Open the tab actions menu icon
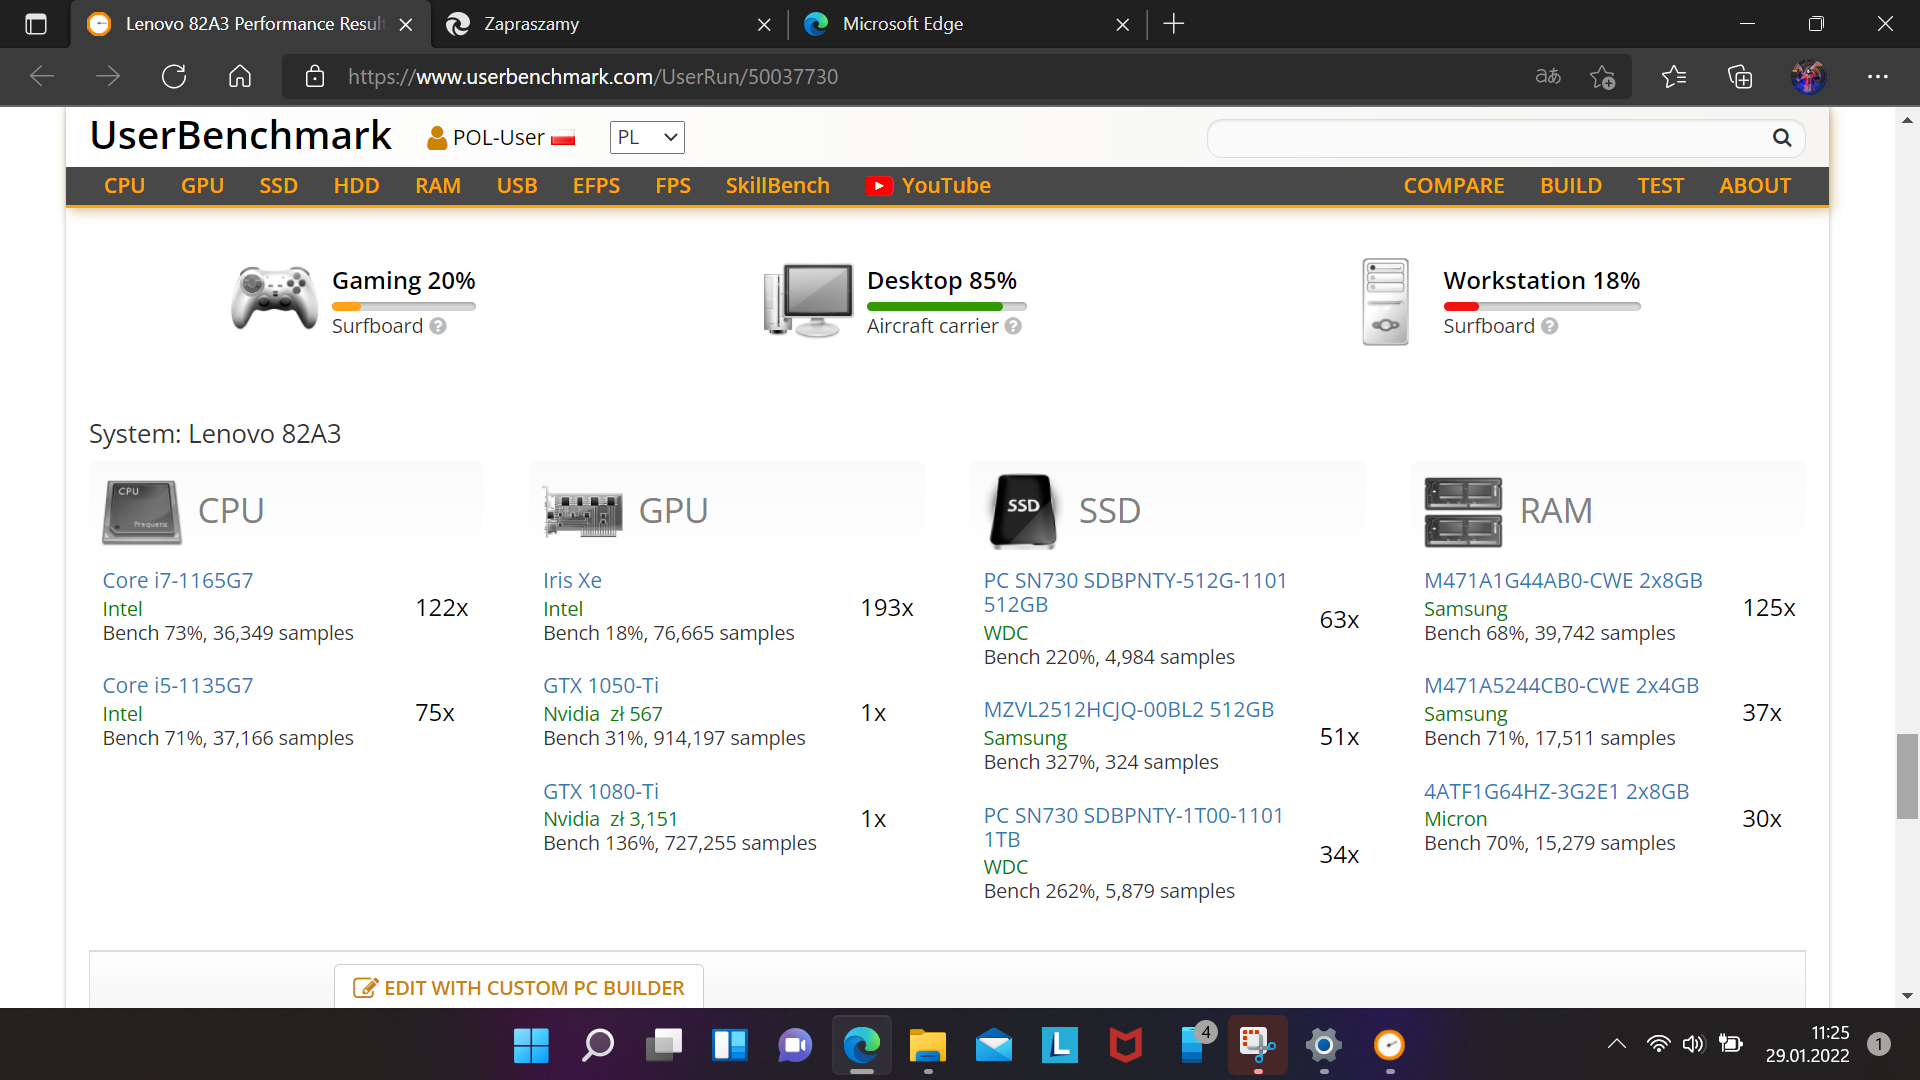Screen dimensions: 1920x1080 36,24
